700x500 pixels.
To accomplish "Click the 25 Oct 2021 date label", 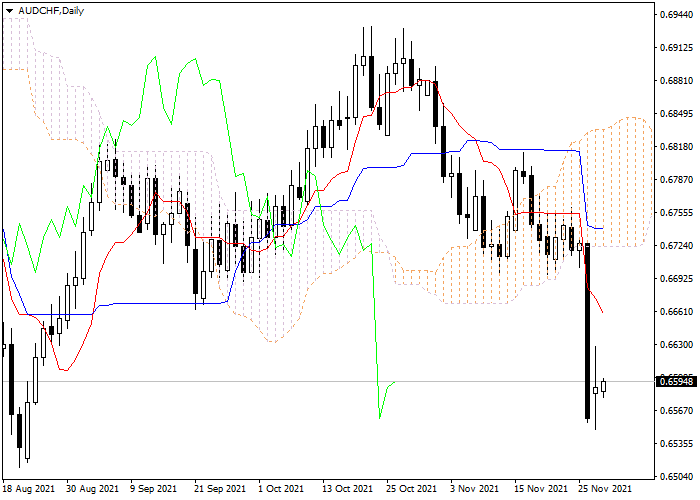I will [x=412, y=489].
